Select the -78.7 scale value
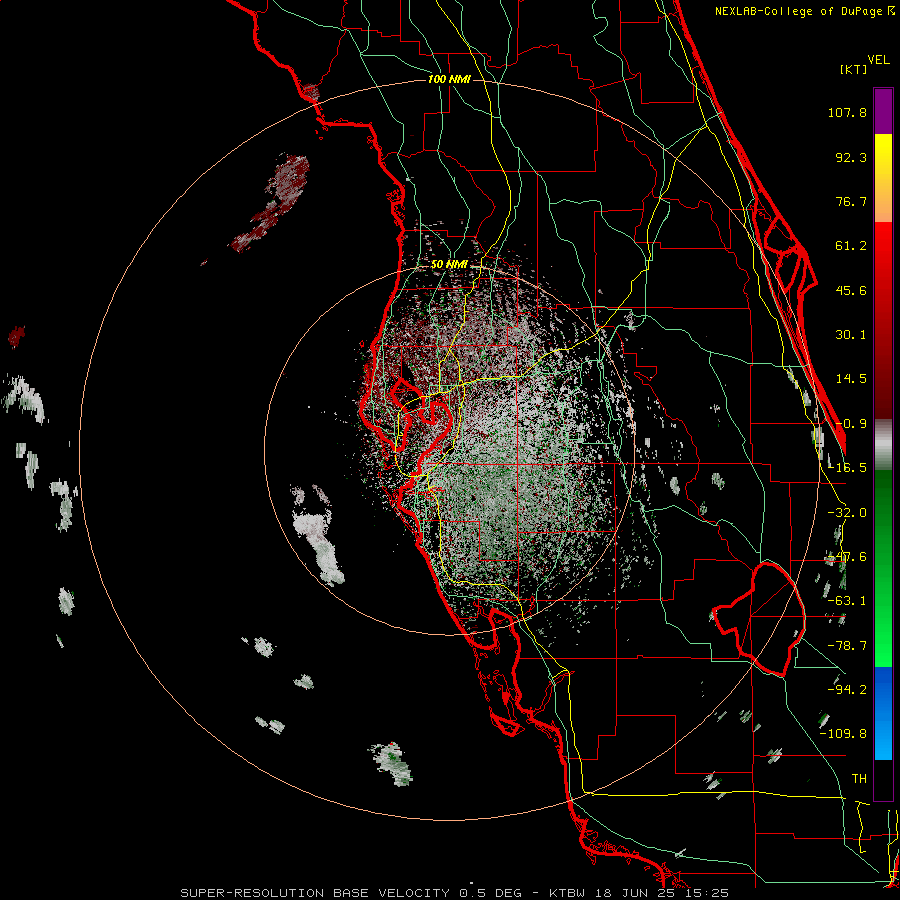 coord(847,646)
